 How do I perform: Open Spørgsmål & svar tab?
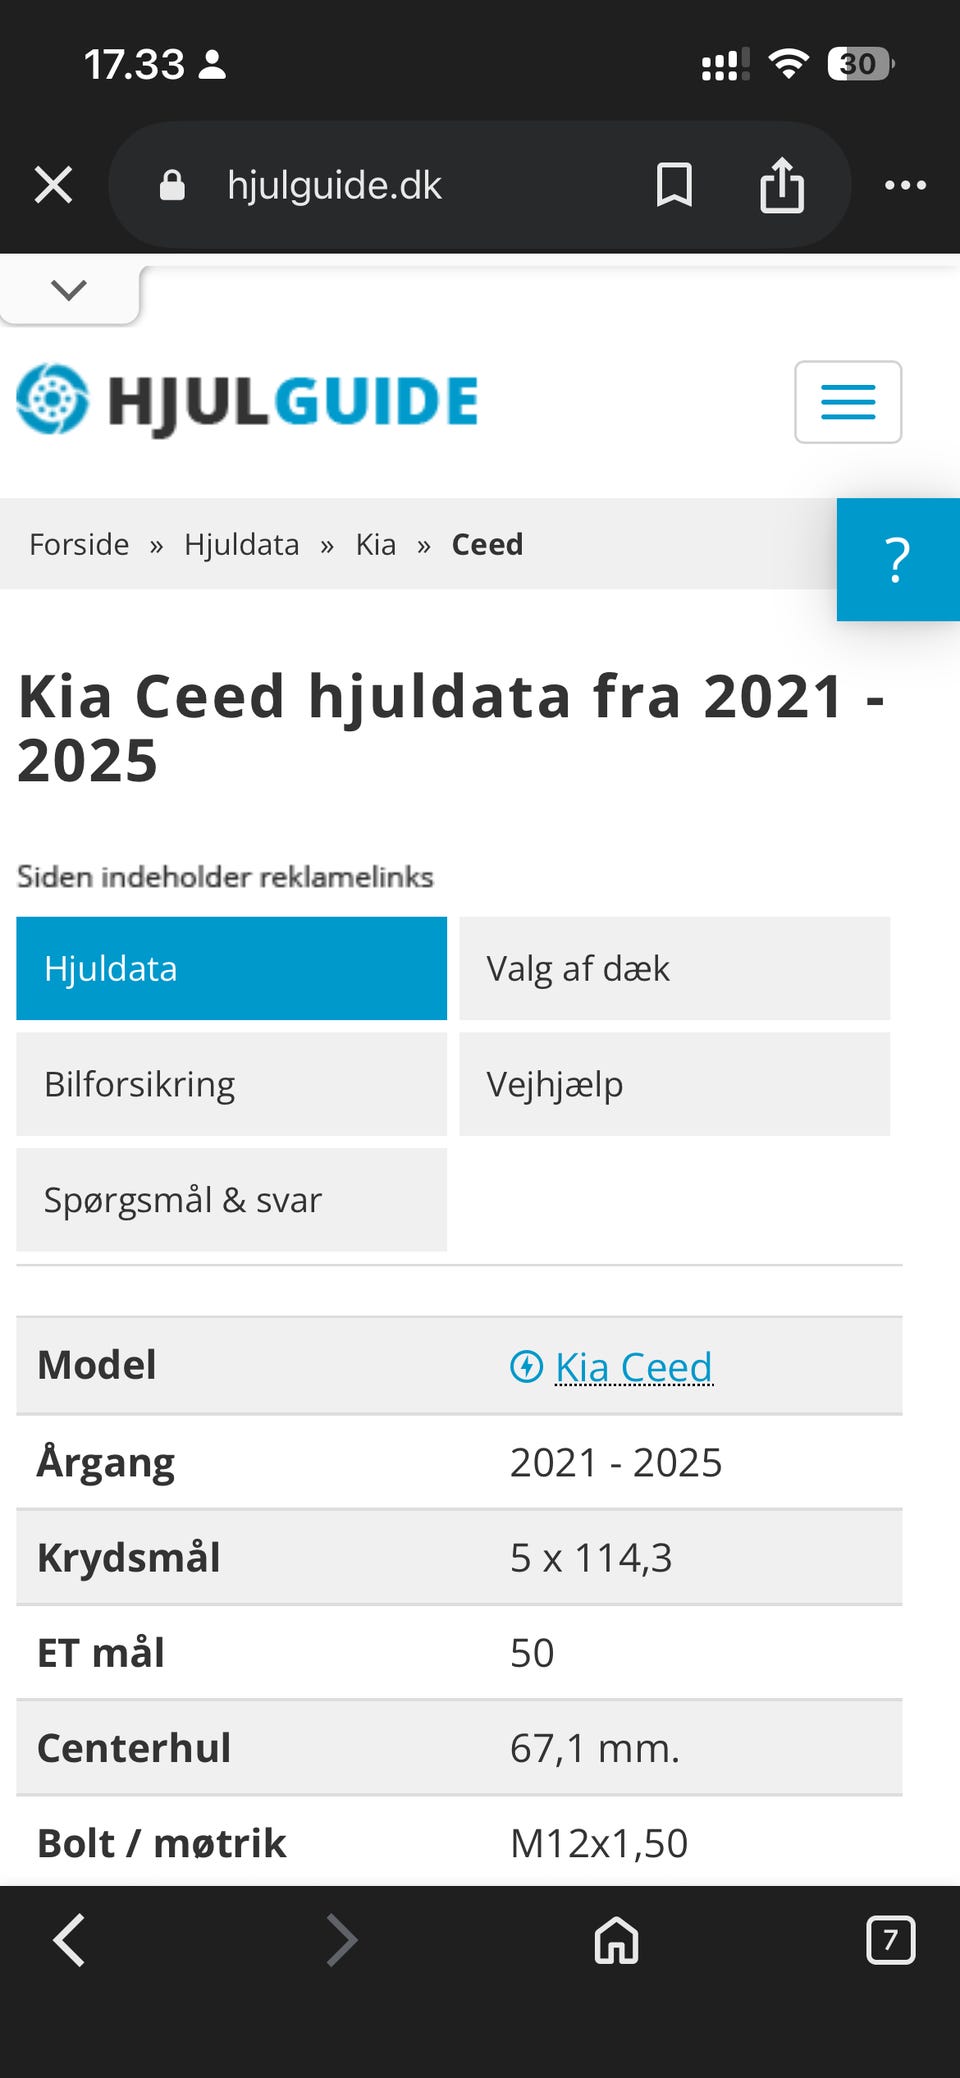point(231,1200)
